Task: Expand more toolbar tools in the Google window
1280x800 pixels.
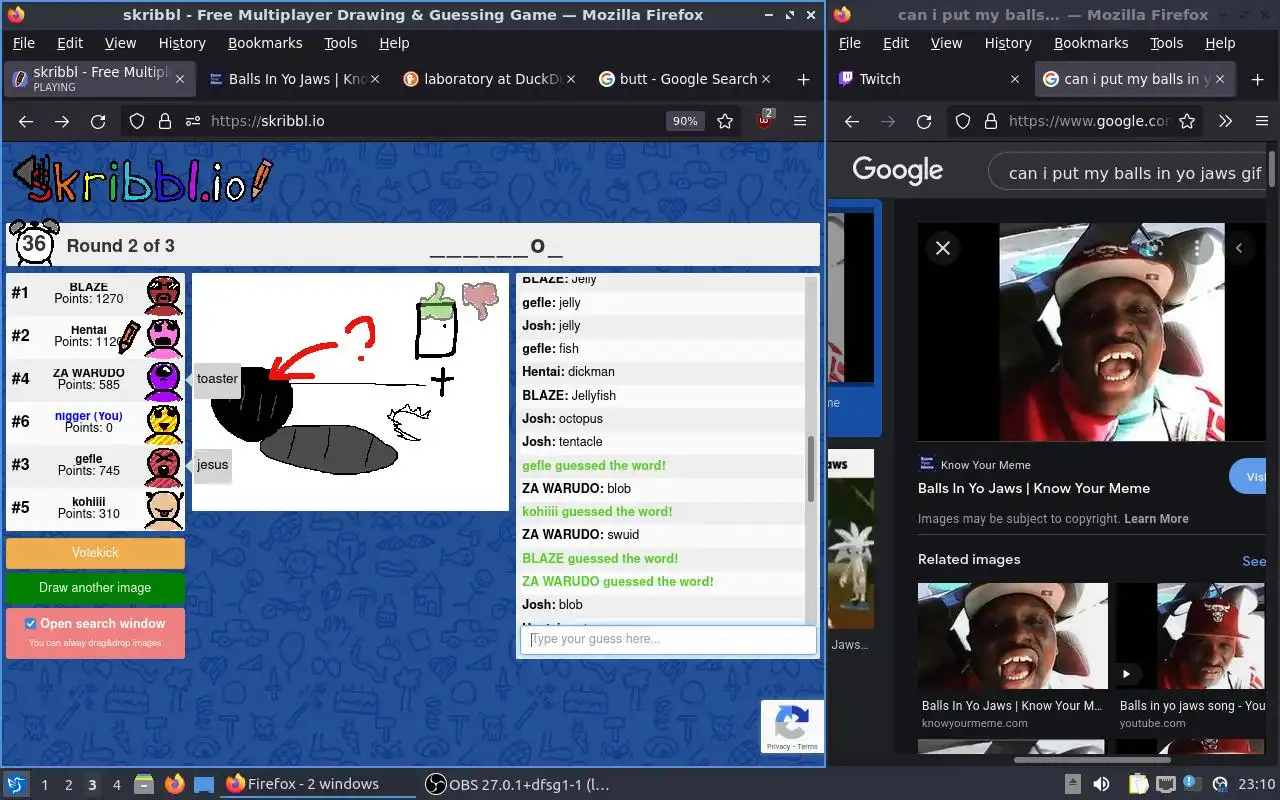Action: click(1225, 121)
